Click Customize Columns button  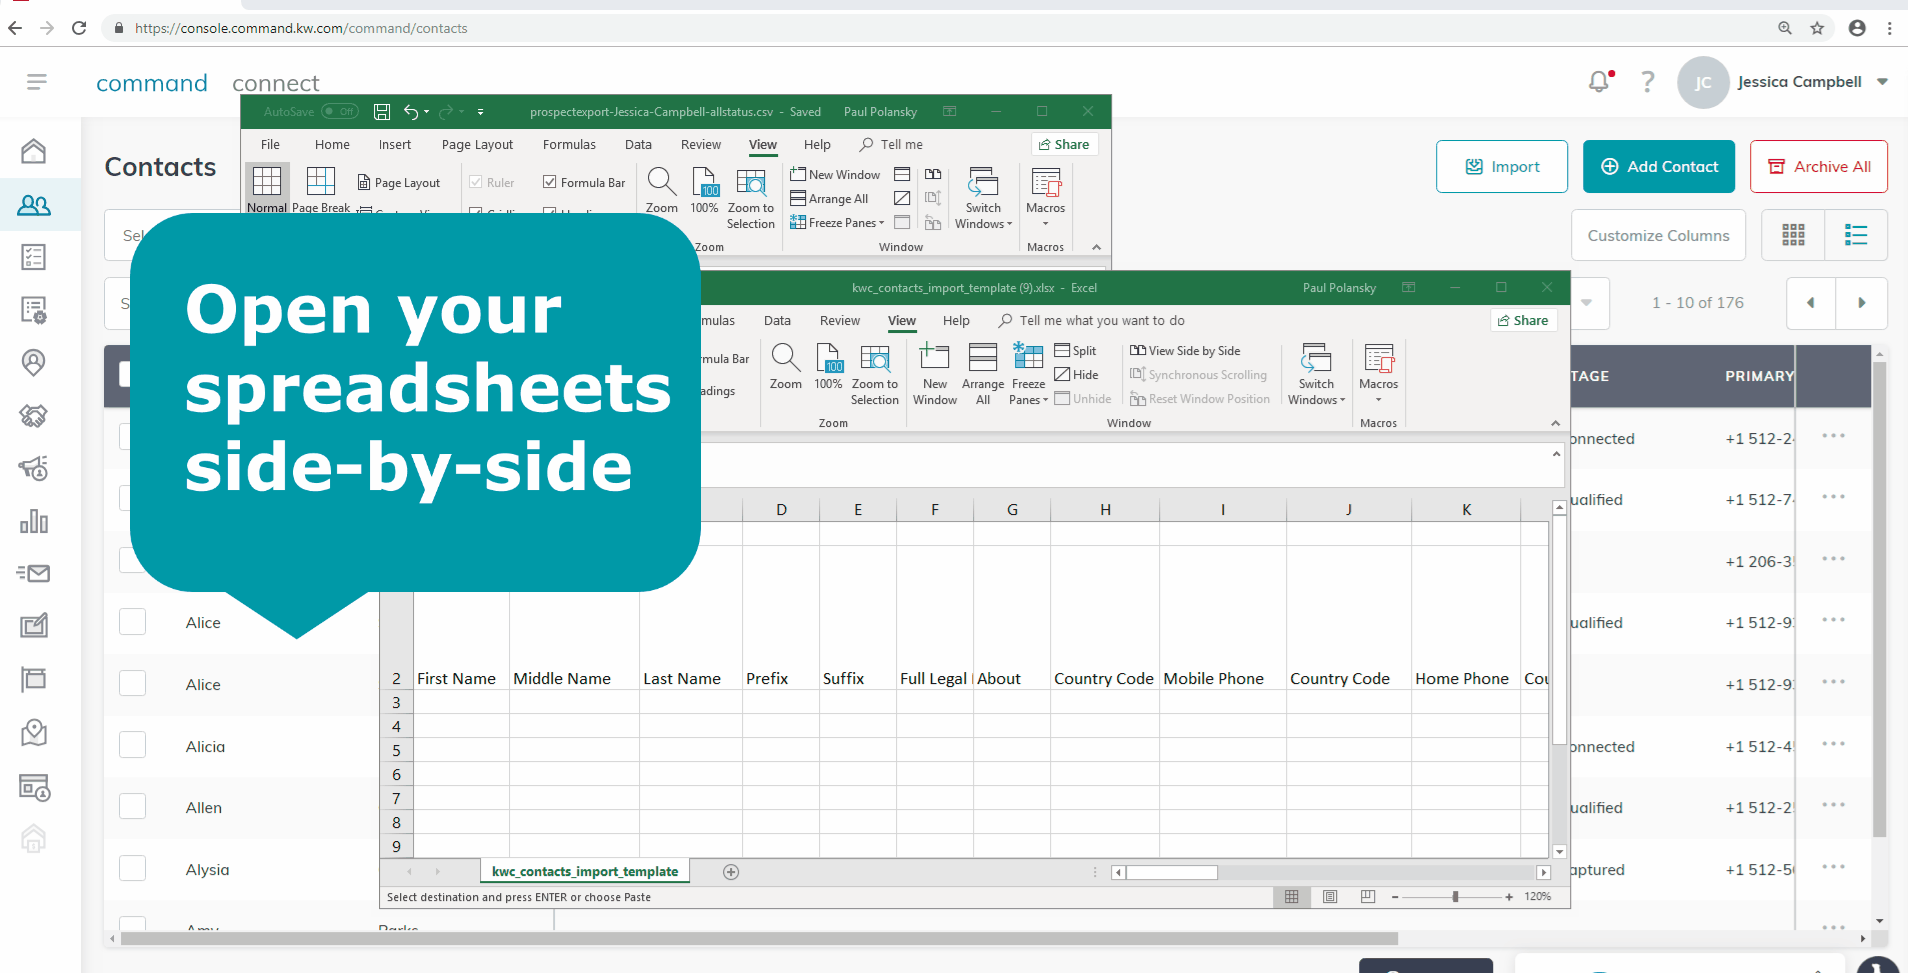click(1658, 235)
